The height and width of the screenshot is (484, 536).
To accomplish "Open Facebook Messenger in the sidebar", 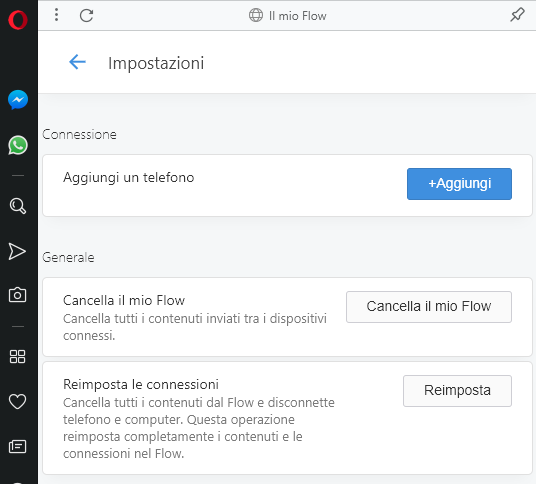I will tap(18, 100).
